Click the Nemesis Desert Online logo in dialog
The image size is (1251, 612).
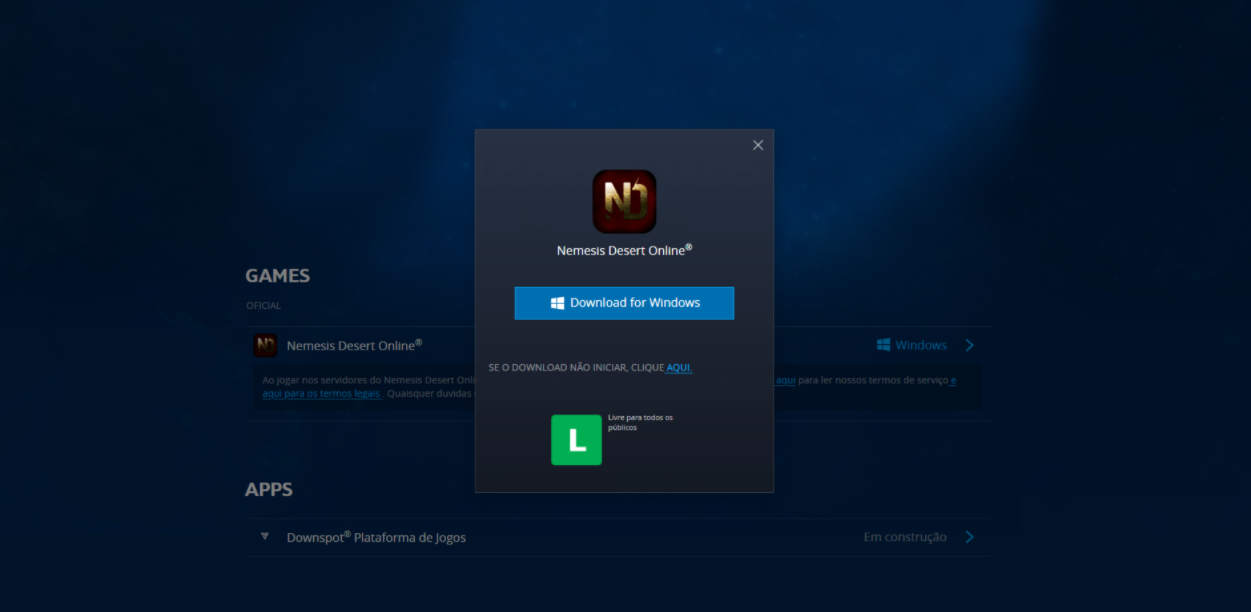pyautogui.click(x=624, y=201)
